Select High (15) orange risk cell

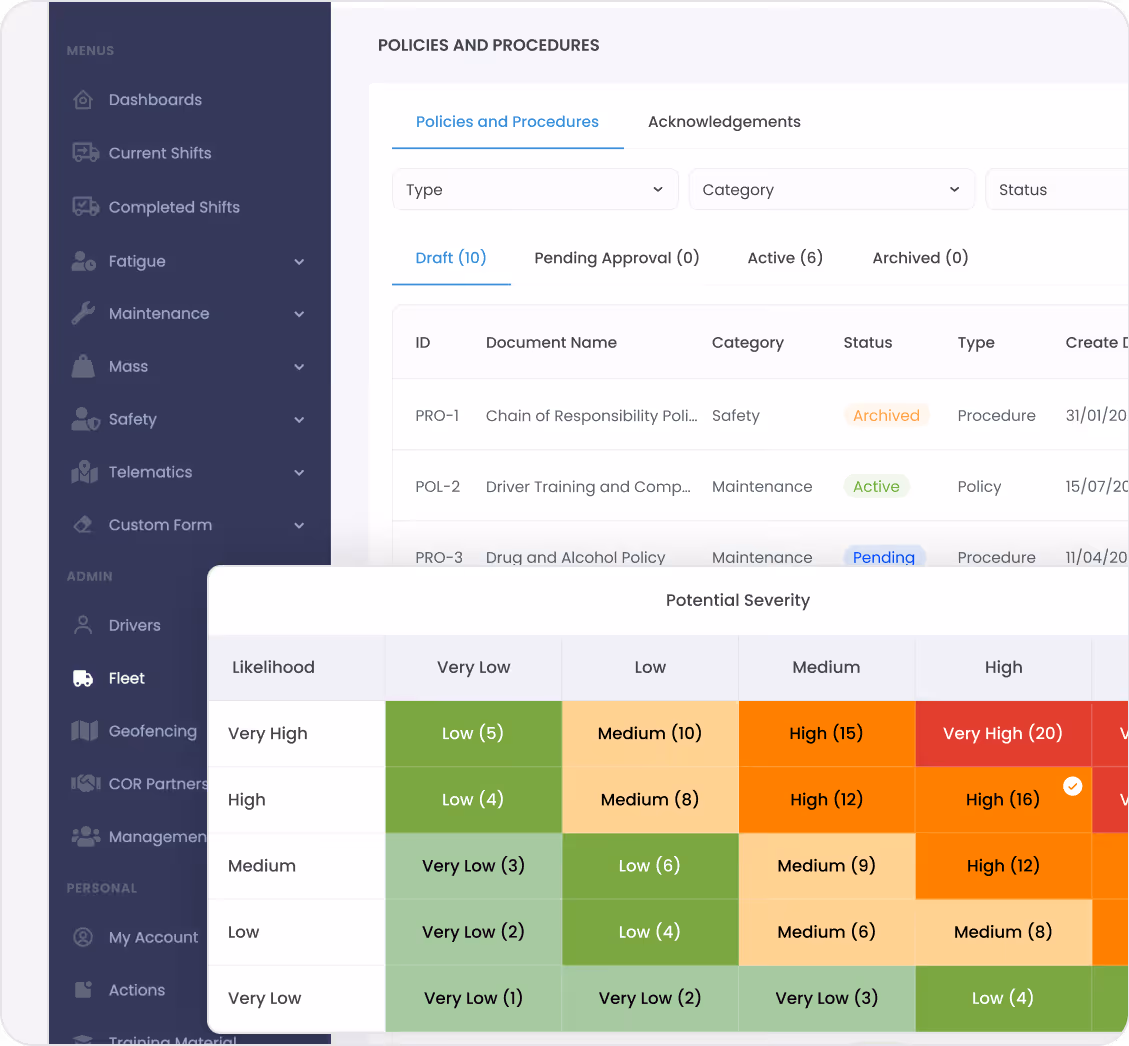827,733
